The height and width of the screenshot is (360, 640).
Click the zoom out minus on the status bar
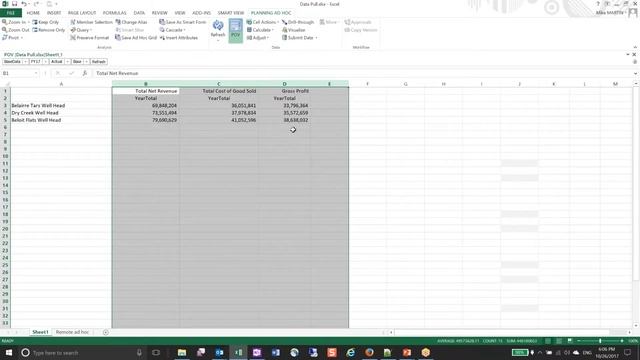click(579, 341)
